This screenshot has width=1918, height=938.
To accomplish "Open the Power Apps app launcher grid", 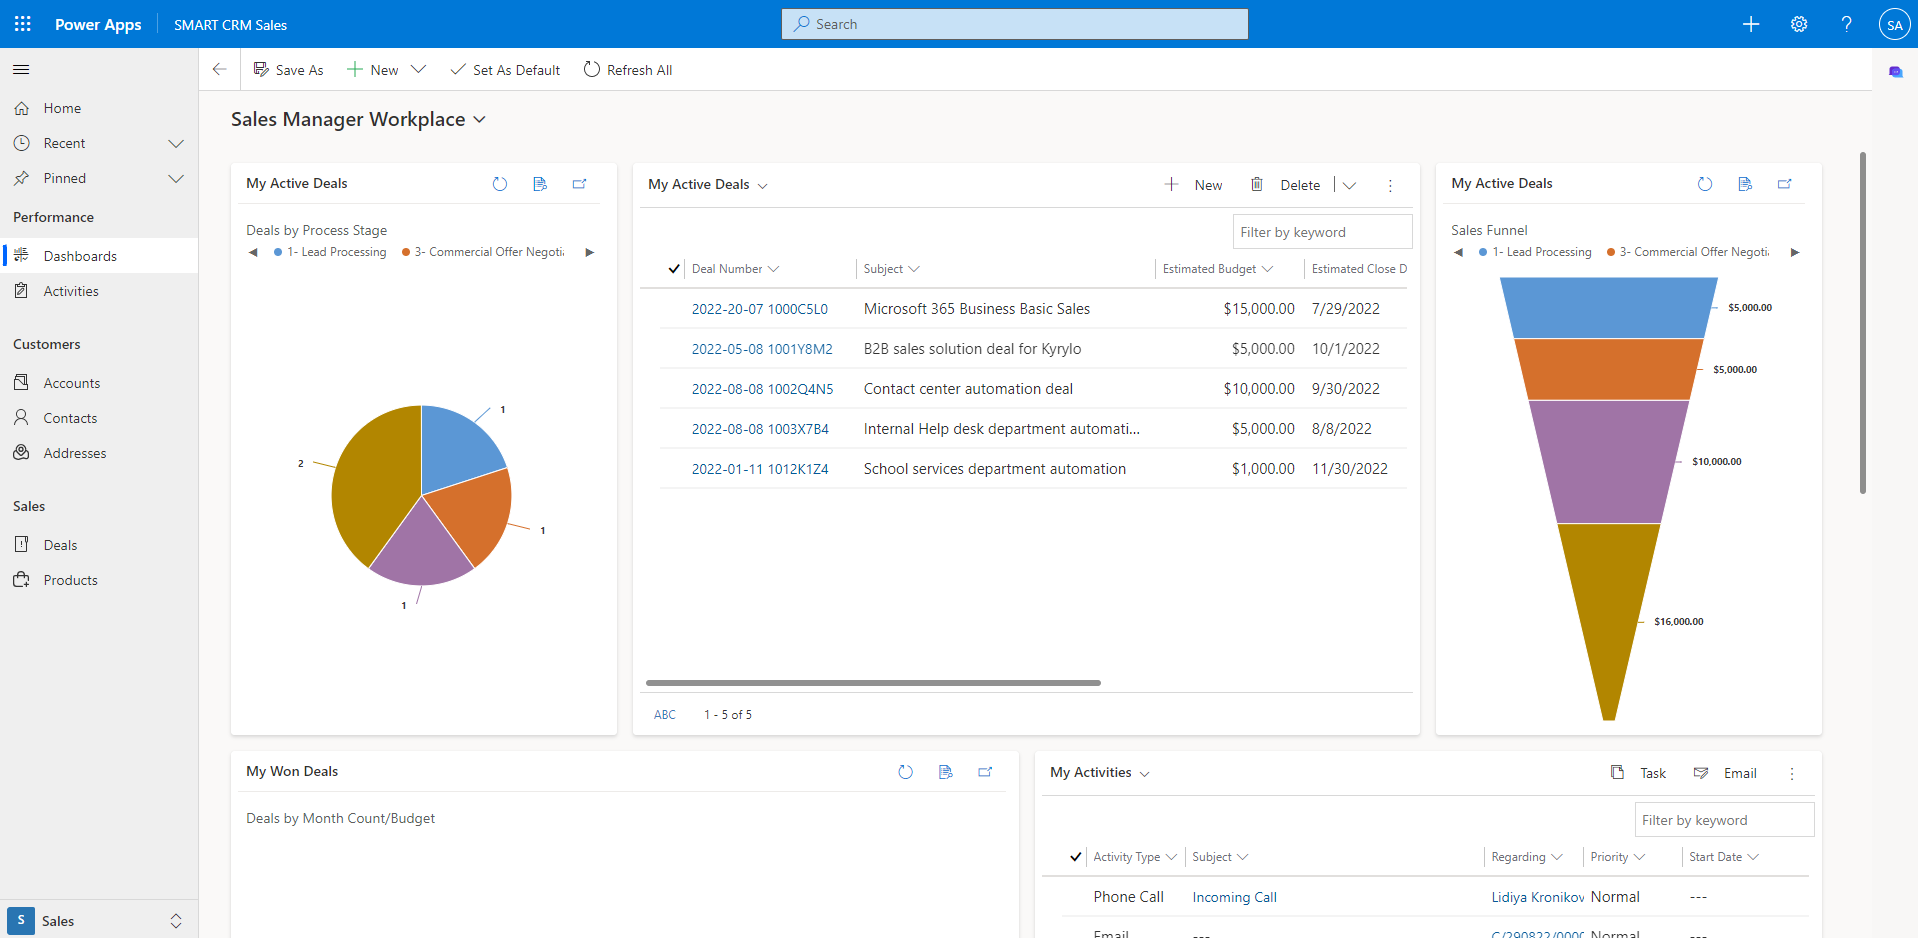I will 22,24.
